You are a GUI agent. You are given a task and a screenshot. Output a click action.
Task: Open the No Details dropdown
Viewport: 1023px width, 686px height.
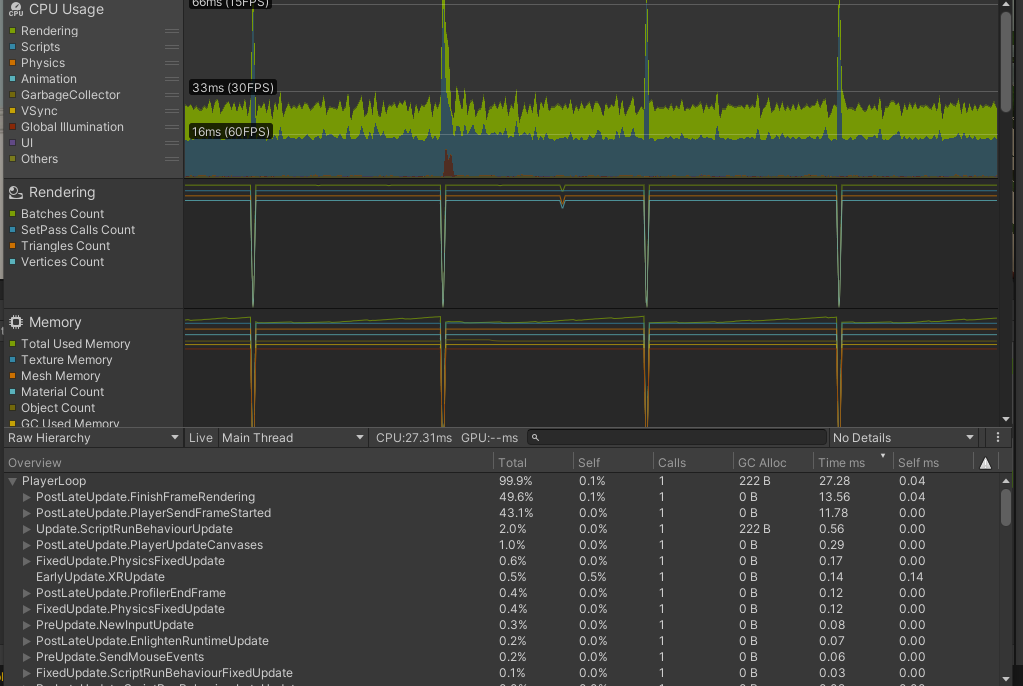click(900, 437)
